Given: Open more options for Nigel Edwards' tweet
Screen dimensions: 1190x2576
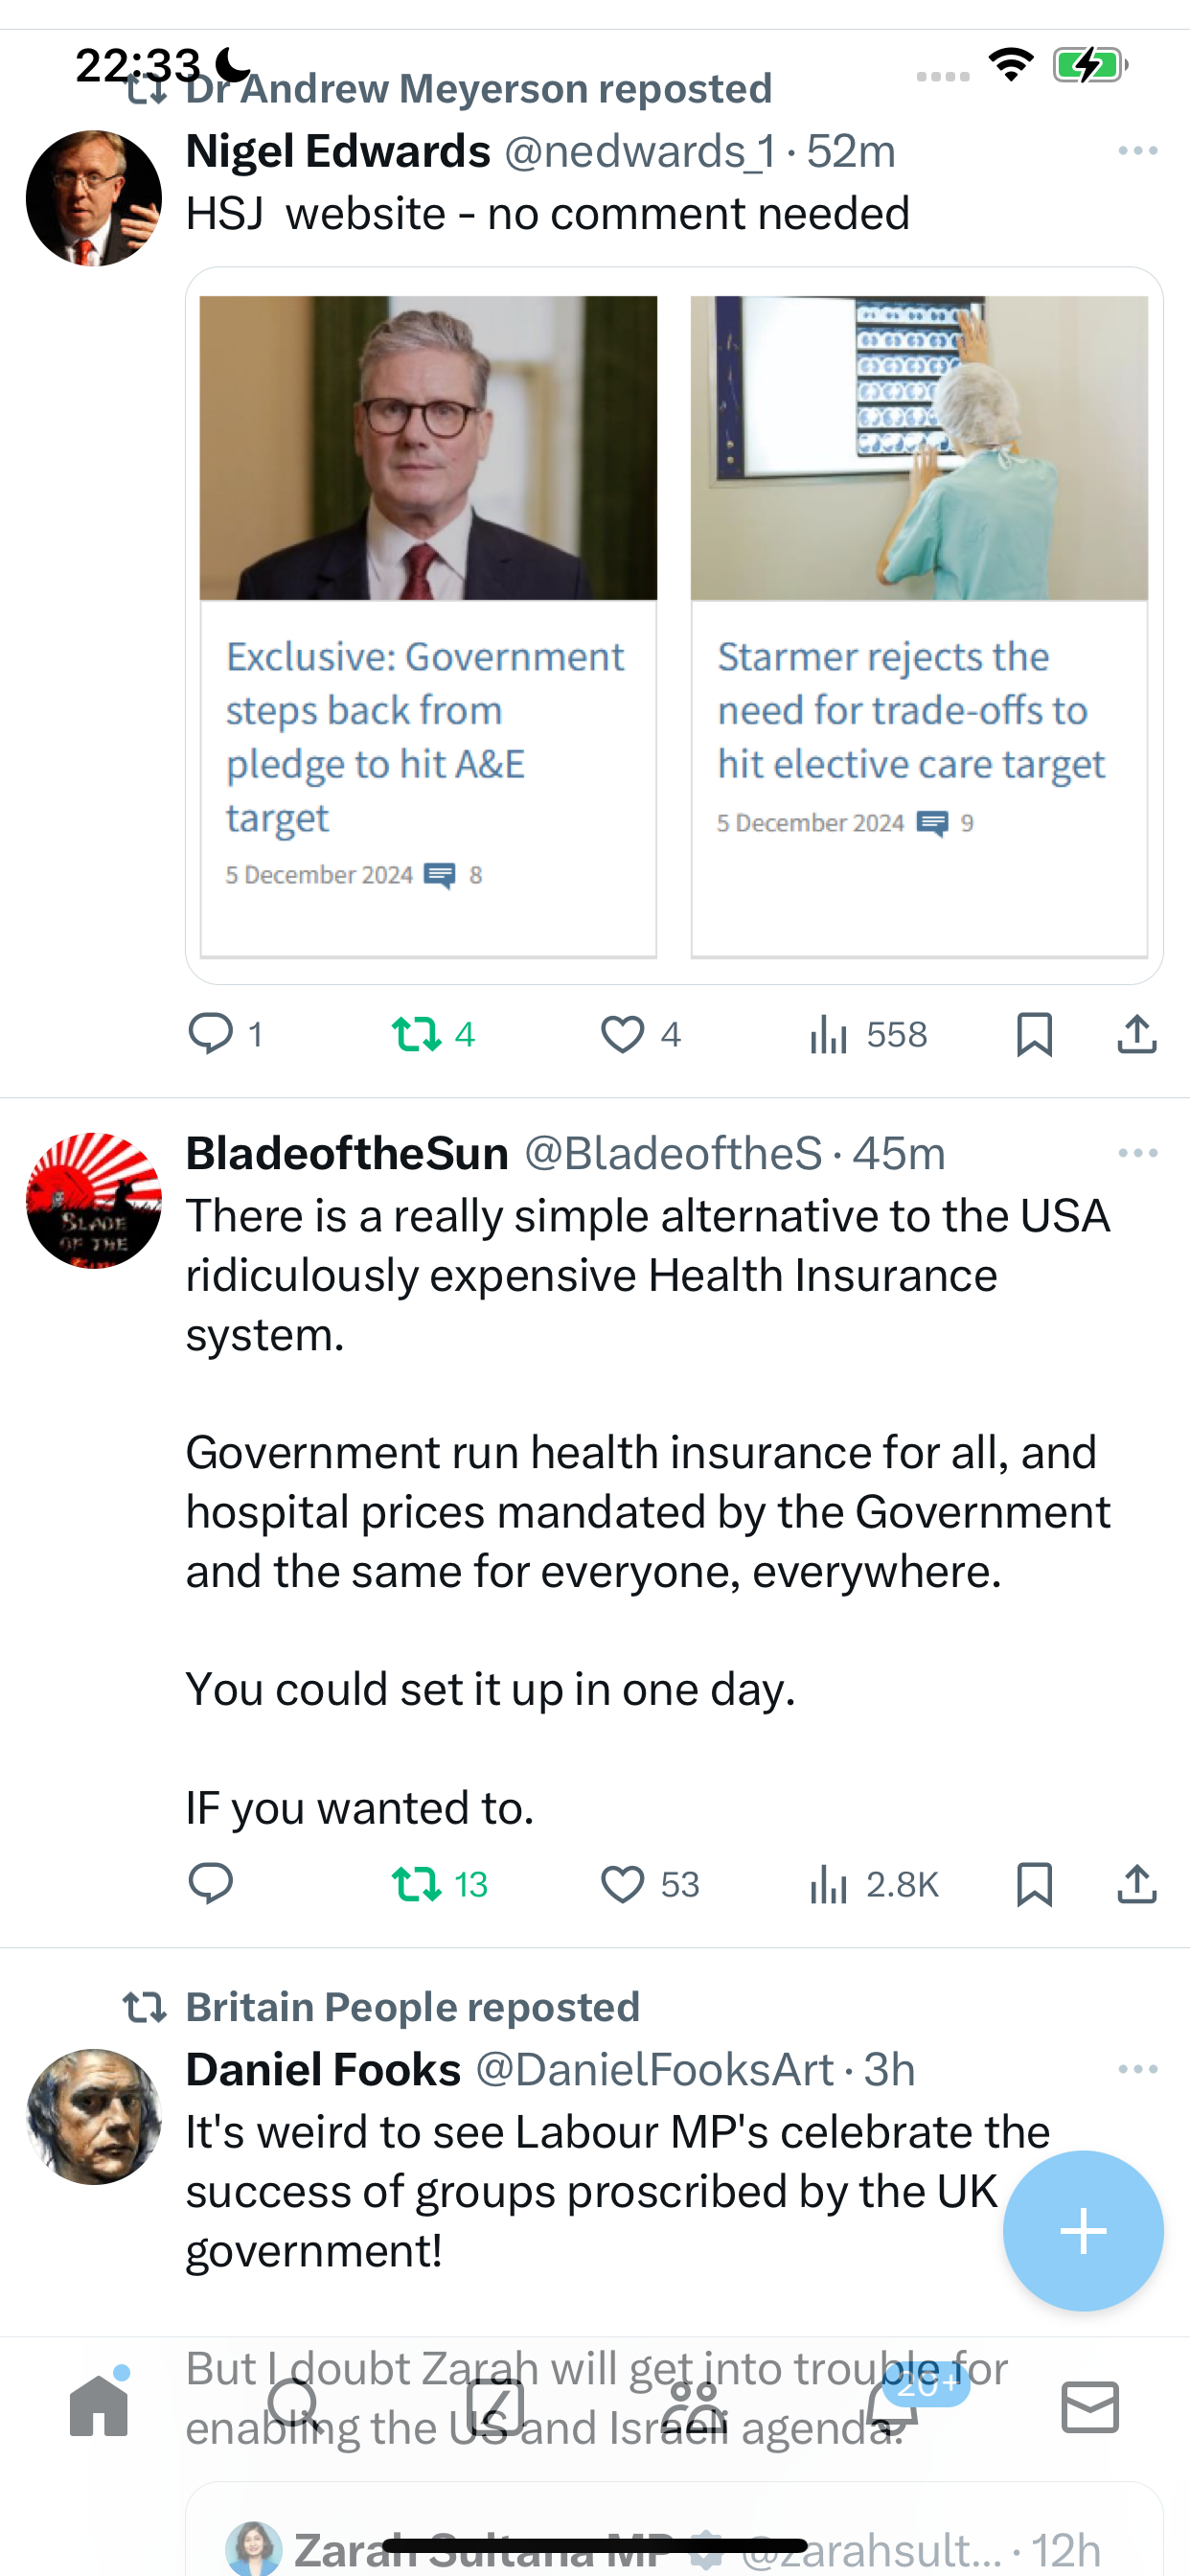Looking at the screenshot, I should pyautogui.click(x=1138, y=151).
